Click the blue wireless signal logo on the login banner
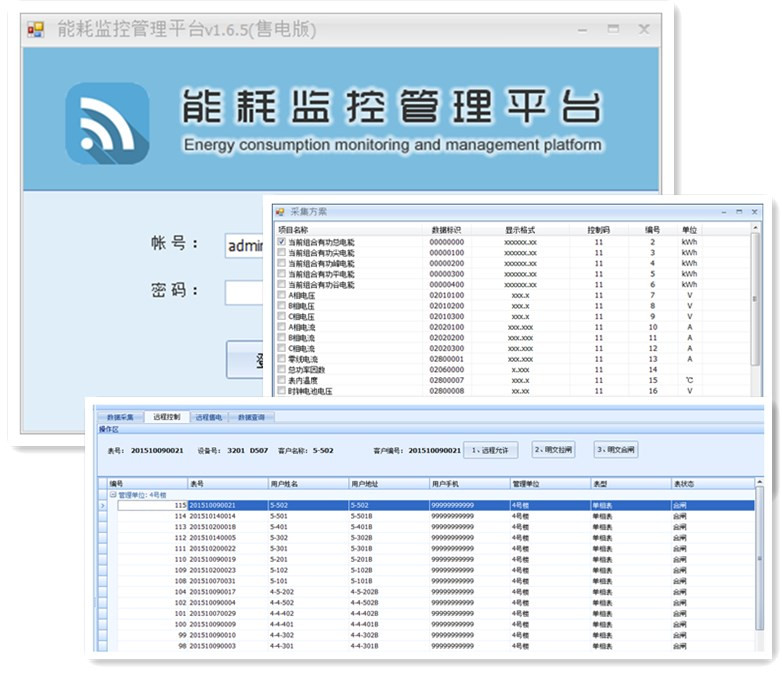 (x=107, y=124)
